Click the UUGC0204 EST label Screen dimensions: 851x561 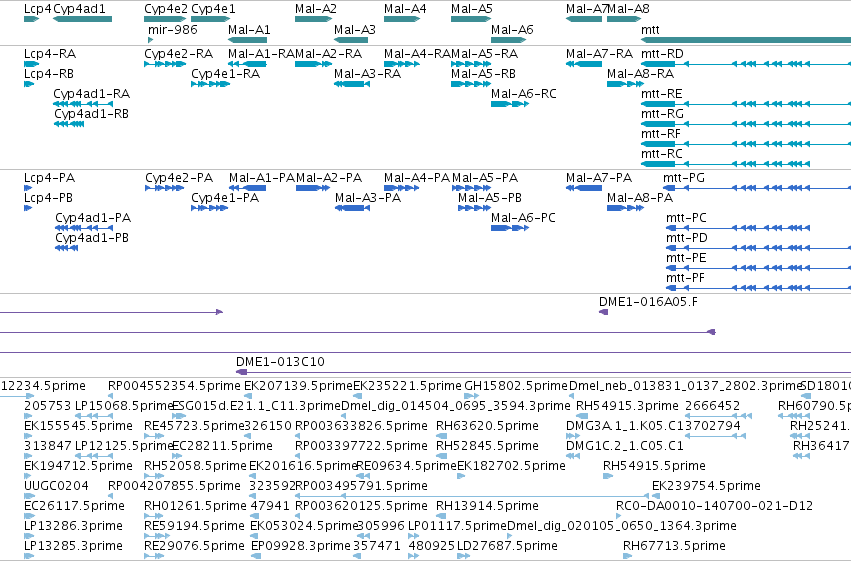[x=56, y=486]
